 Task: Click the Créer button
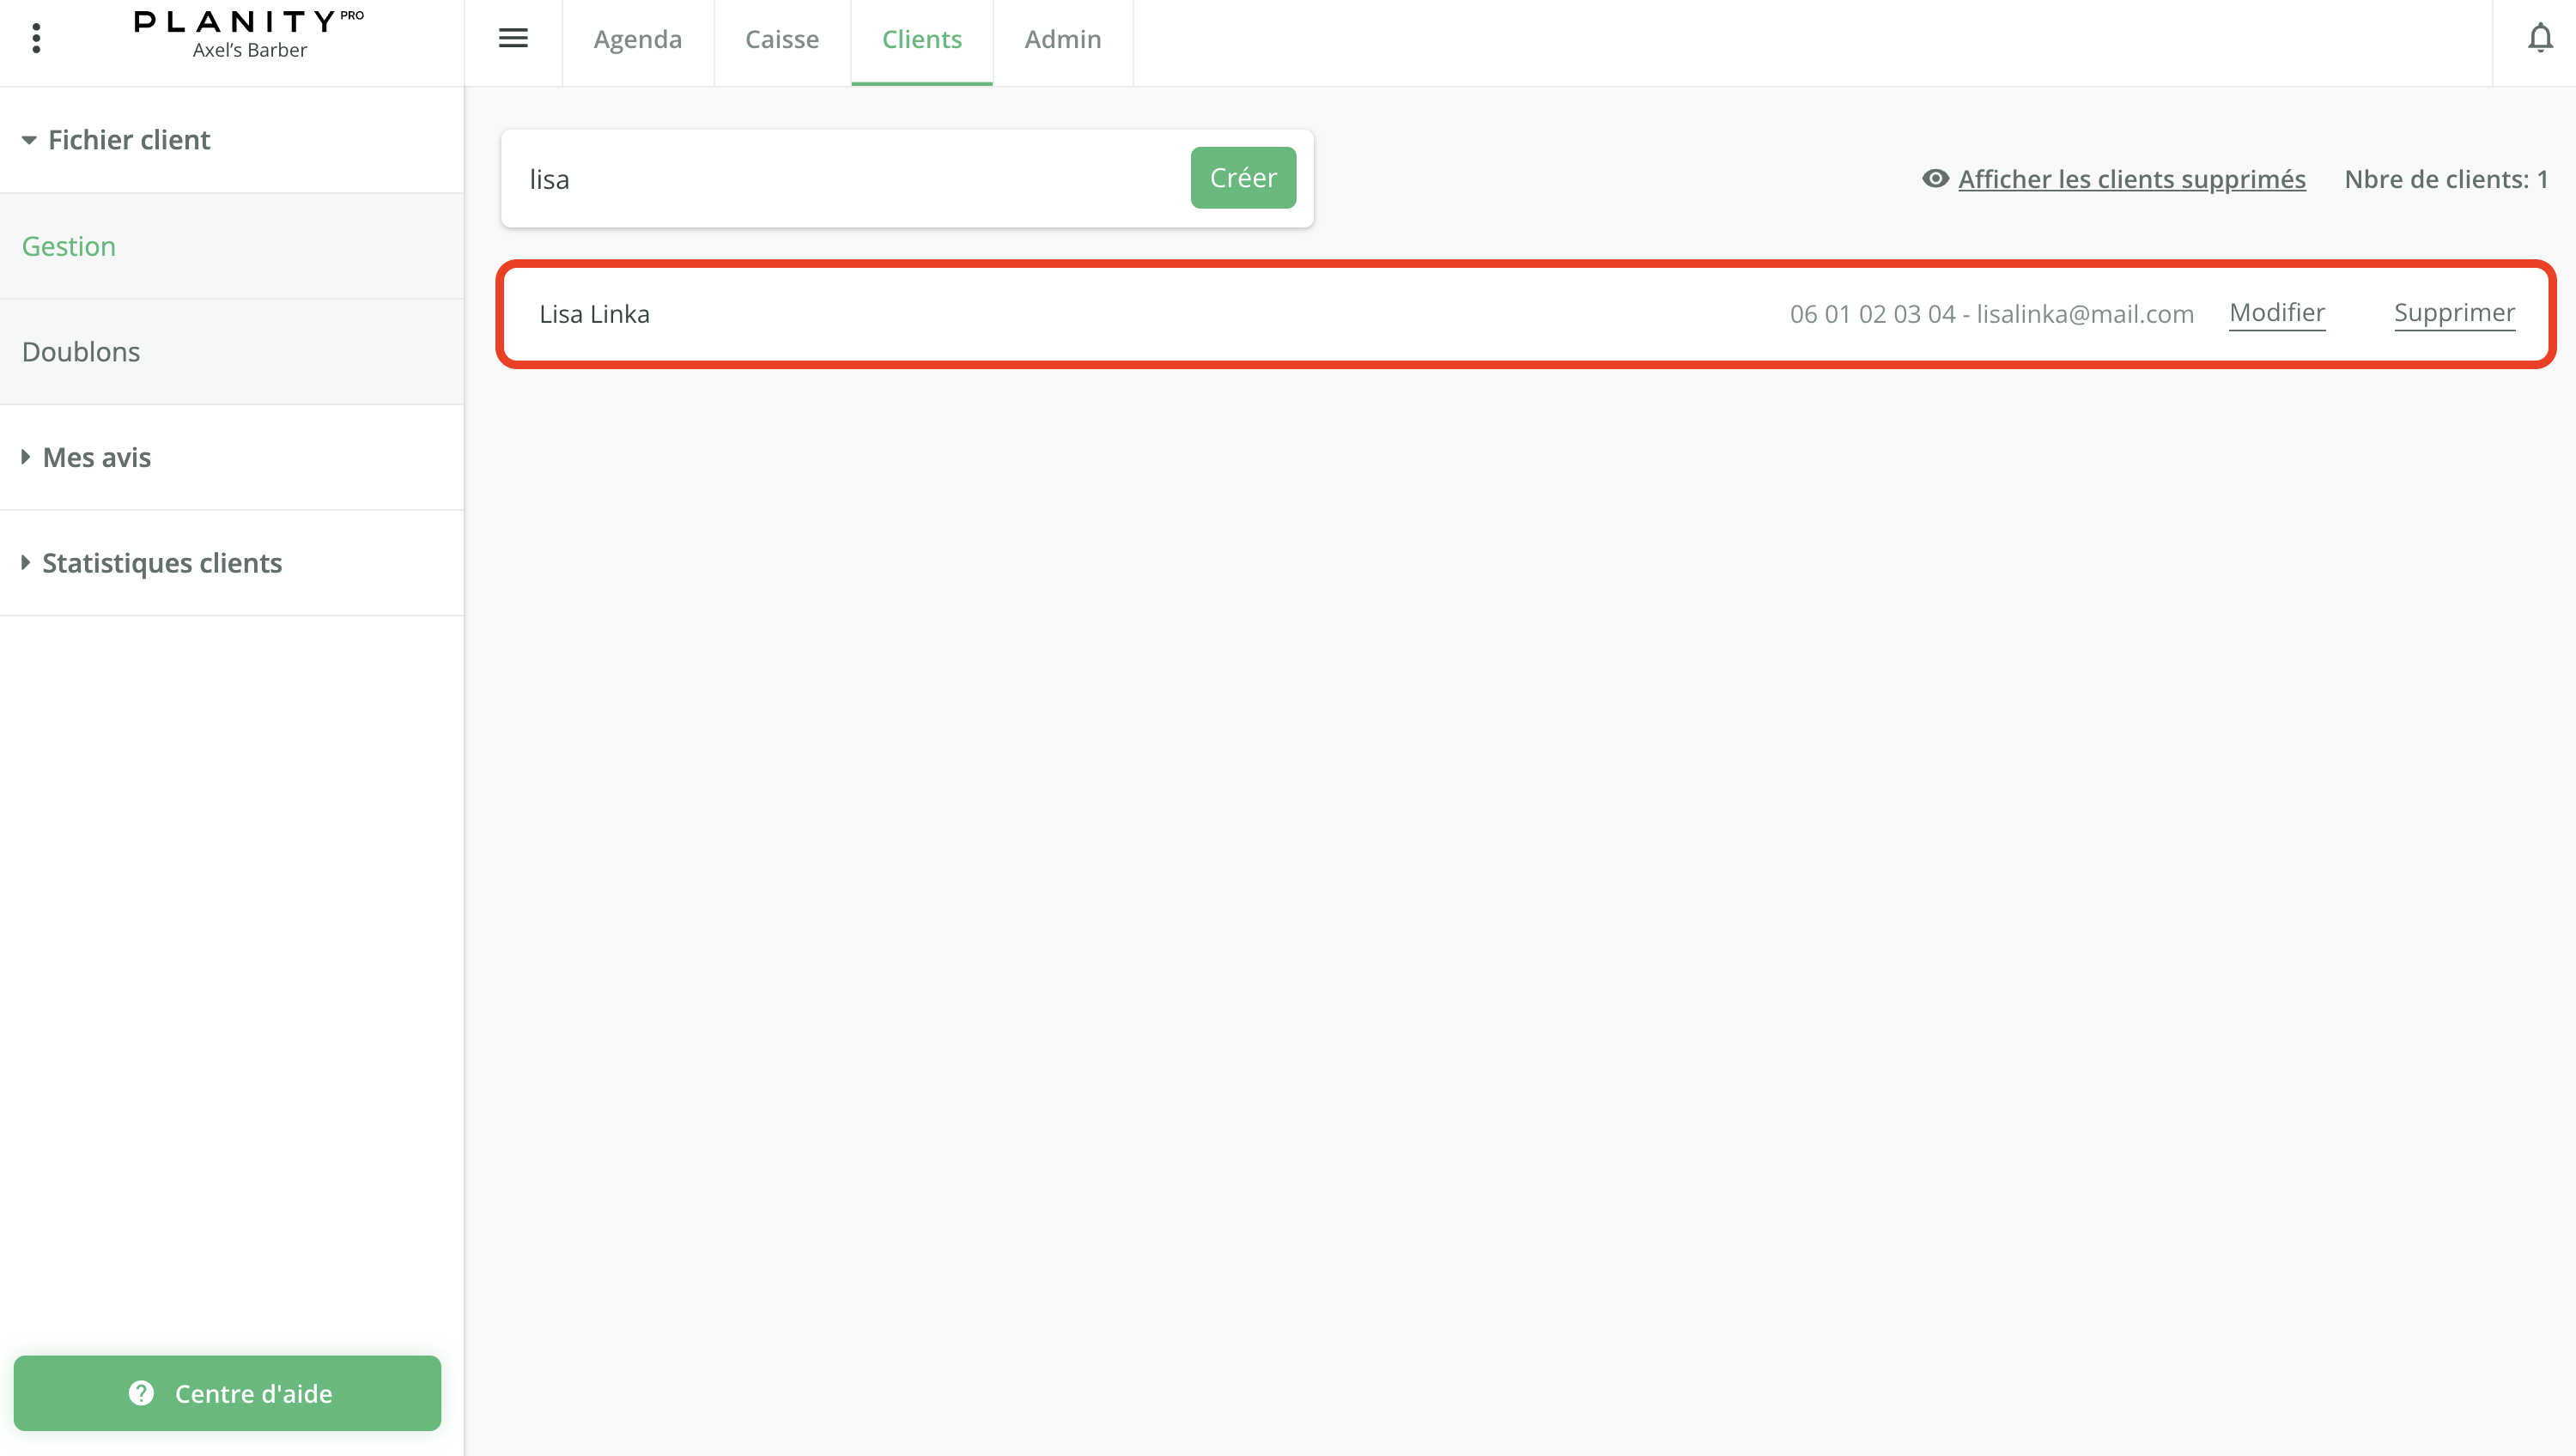pyautogui.click(x=1243, y=177)
